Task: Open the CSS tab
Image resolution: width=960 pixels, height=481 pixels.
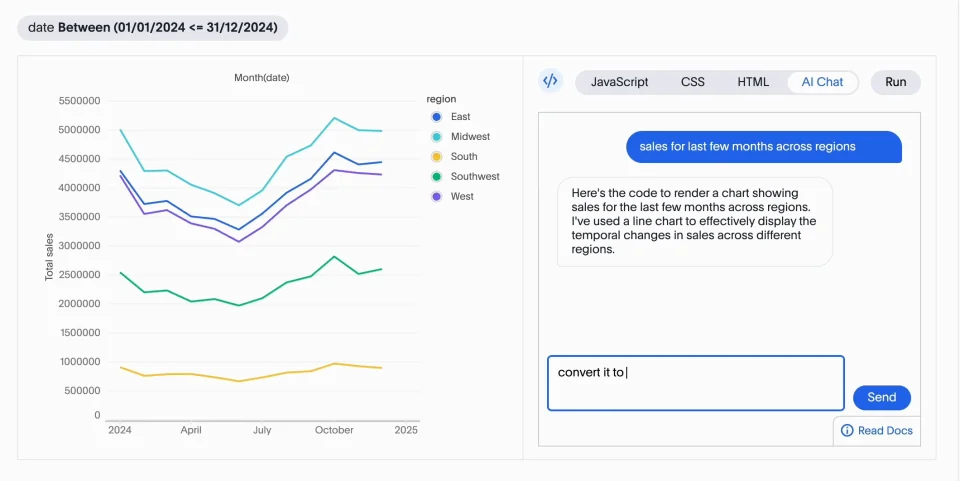Action: coord(693,82)
